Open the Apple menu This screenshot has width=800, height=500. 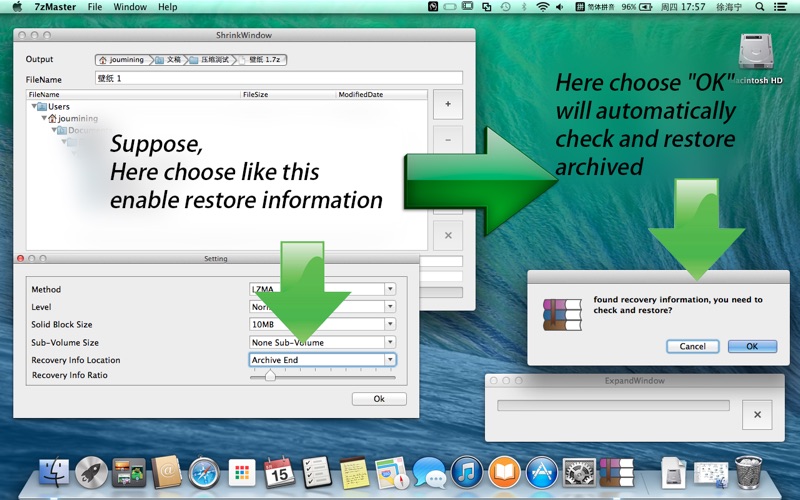17,7
